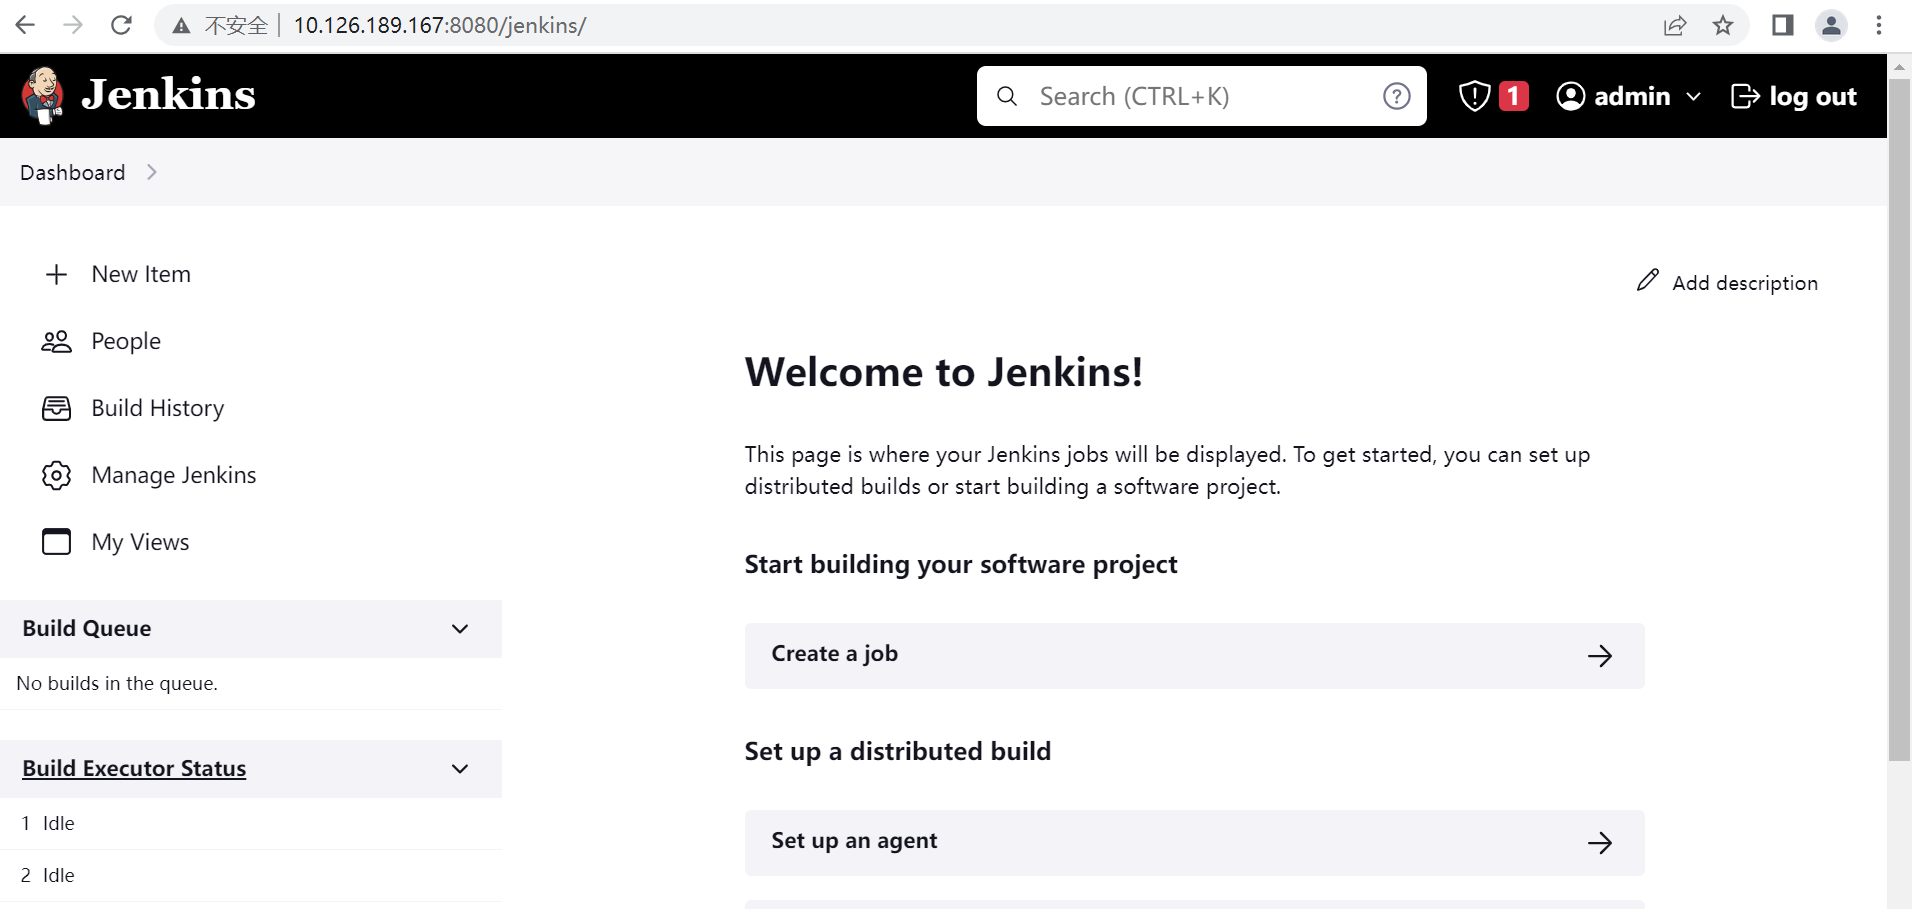
Task: Go to People in the sidebar
Action: [x=126, y=341]
